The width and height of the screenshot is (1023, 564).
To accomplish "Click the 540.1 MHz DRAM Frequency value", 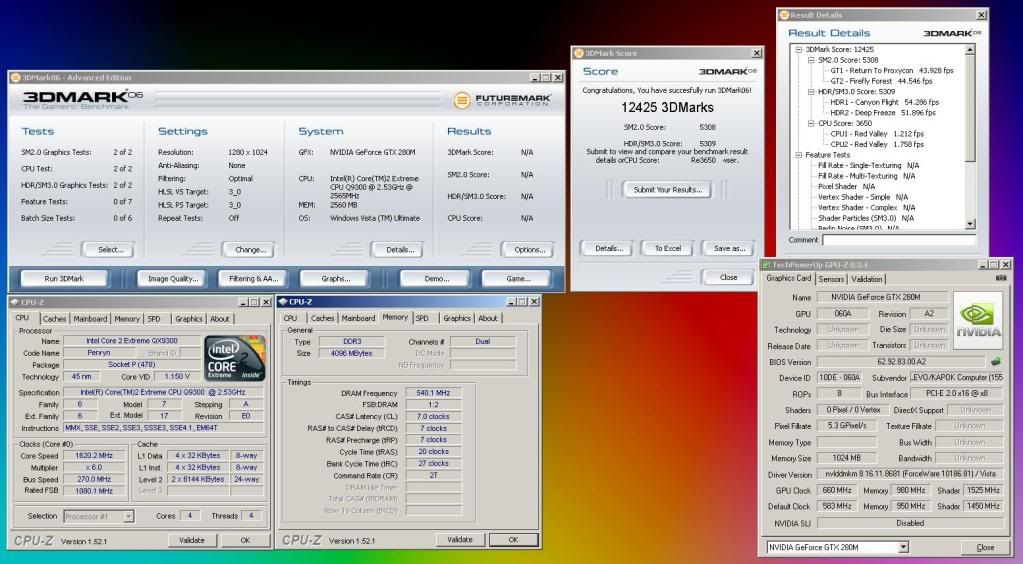I will point(433,393).
